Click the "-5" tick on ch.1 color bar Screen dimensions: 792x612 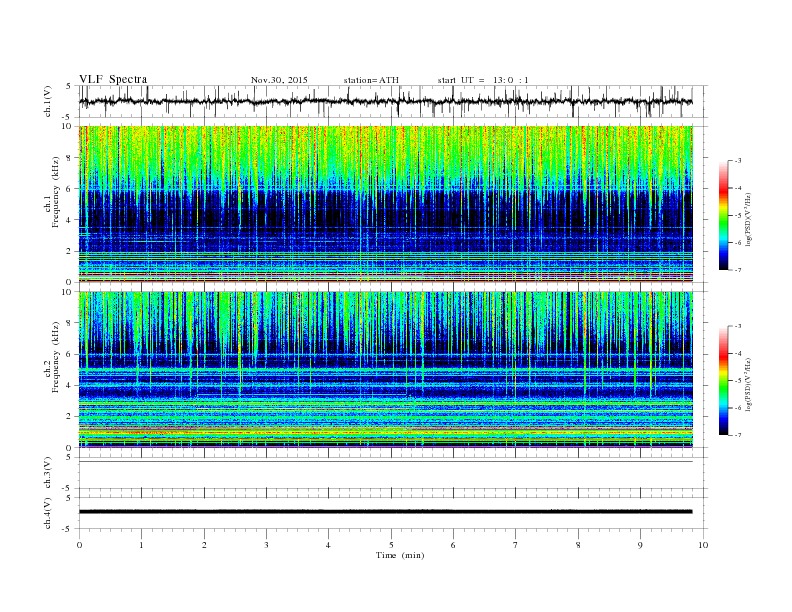point(737,215)
